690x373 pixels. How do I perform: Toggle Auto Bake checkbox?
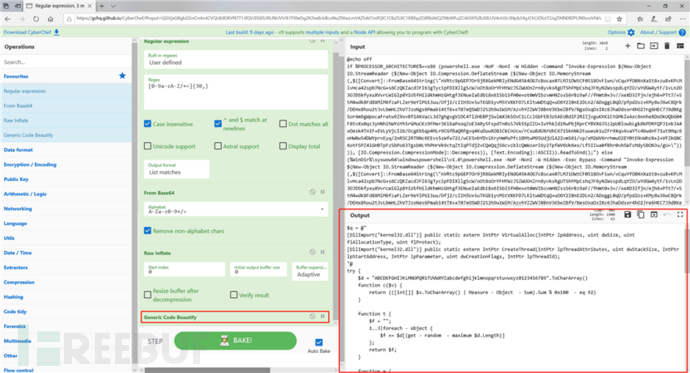pyautogui.click(x=319, y=342)
